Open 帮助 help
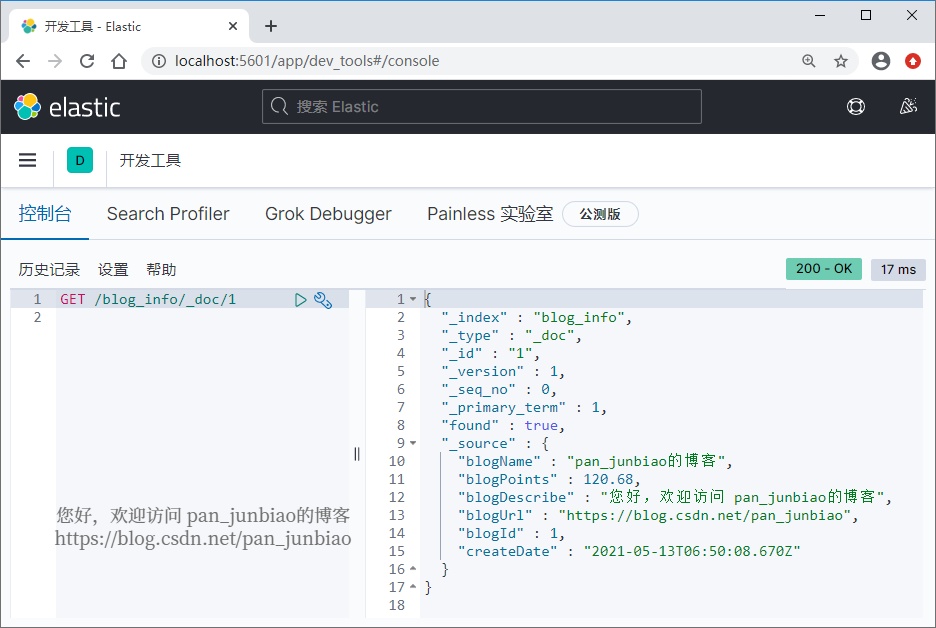Image resolution: width=936 pixels, height=628 pixels. (161, 270)
